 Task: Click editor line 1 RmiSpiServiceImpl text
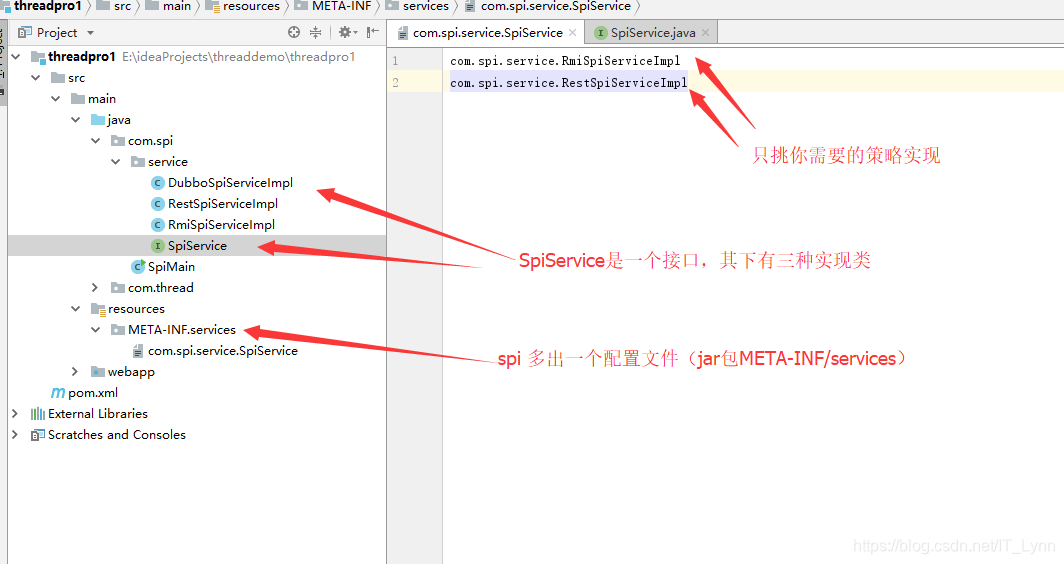[x=565, y=61]
